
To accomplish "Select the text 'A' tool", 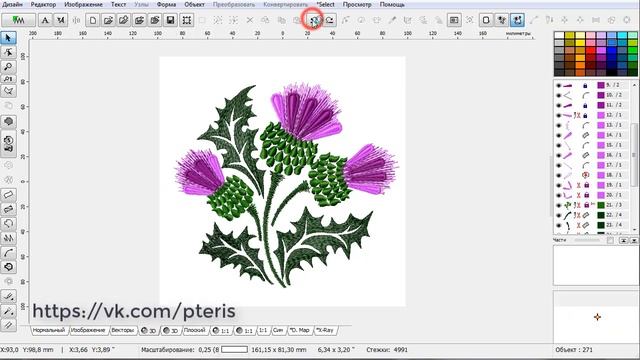I will tap(45, 20).
